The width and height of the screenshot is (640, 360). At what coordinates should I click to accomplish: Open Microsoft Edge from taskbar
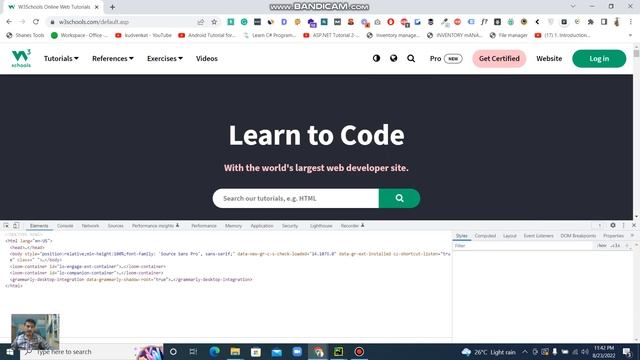point(214,352)
